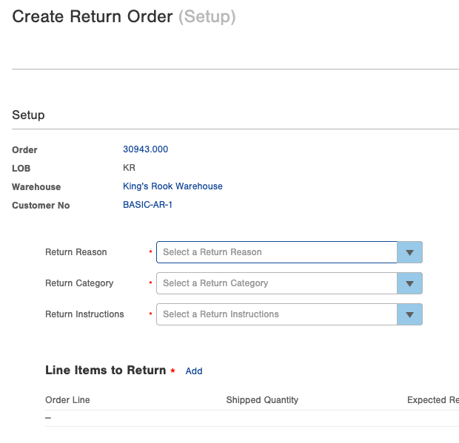Click the Expected column header
The height and width of the screenshot is (443, 459).
433,400
